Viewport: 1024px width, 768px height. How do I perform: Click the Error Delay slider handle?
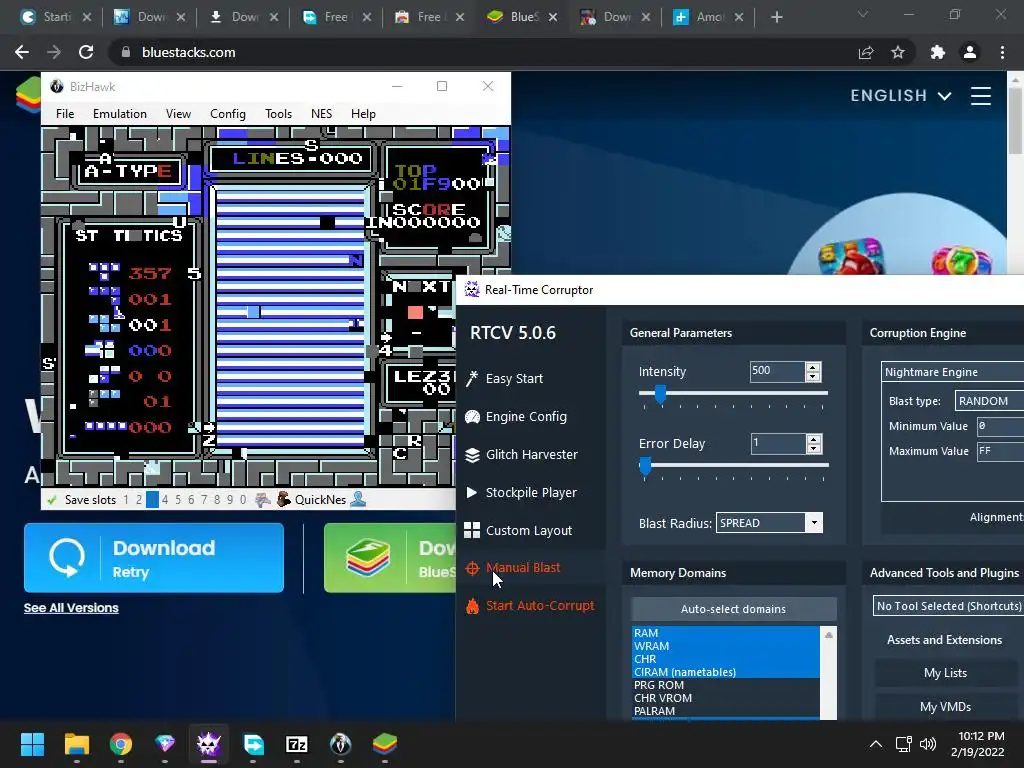coord(645,466)
